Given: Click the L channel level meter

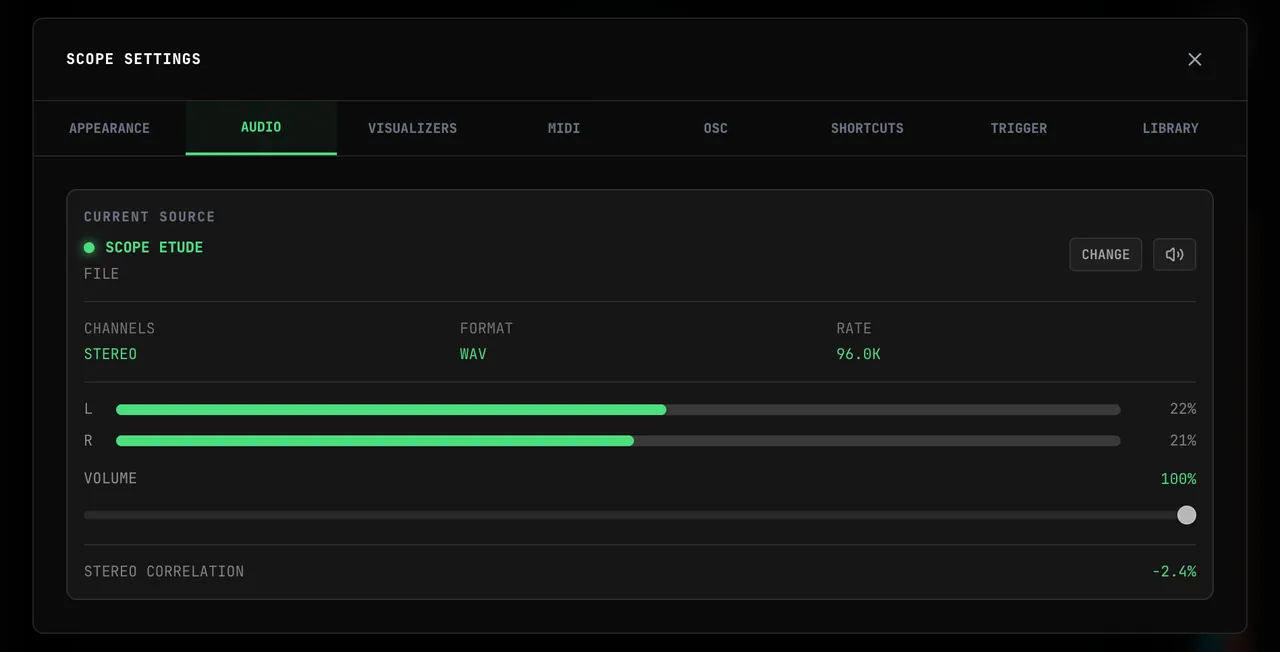Looking at the screenshot, I should 618,410.
